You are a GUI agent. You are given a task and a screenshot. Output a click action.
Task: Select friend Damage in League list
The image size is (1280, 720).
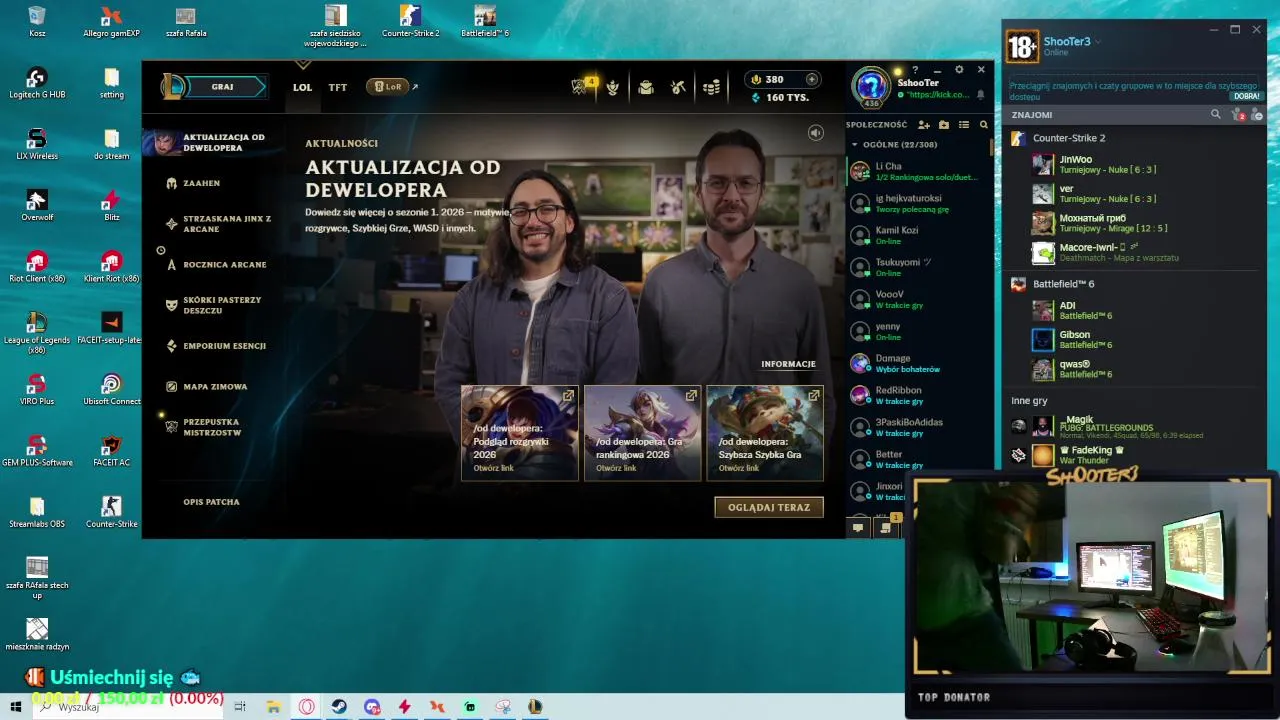pyautogui.click(x=917, y=363)
